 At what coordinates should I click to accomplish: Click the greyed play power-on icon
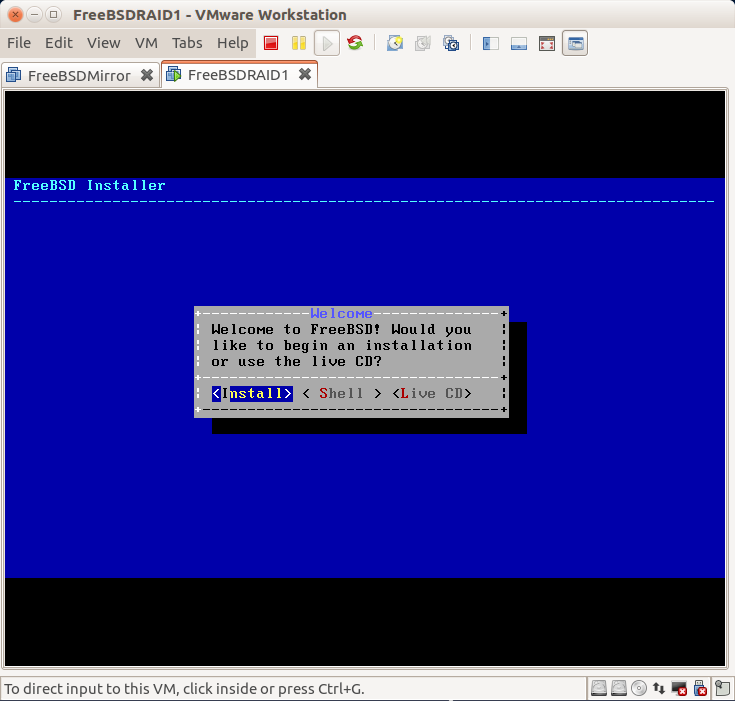click(x=327, y=43)
